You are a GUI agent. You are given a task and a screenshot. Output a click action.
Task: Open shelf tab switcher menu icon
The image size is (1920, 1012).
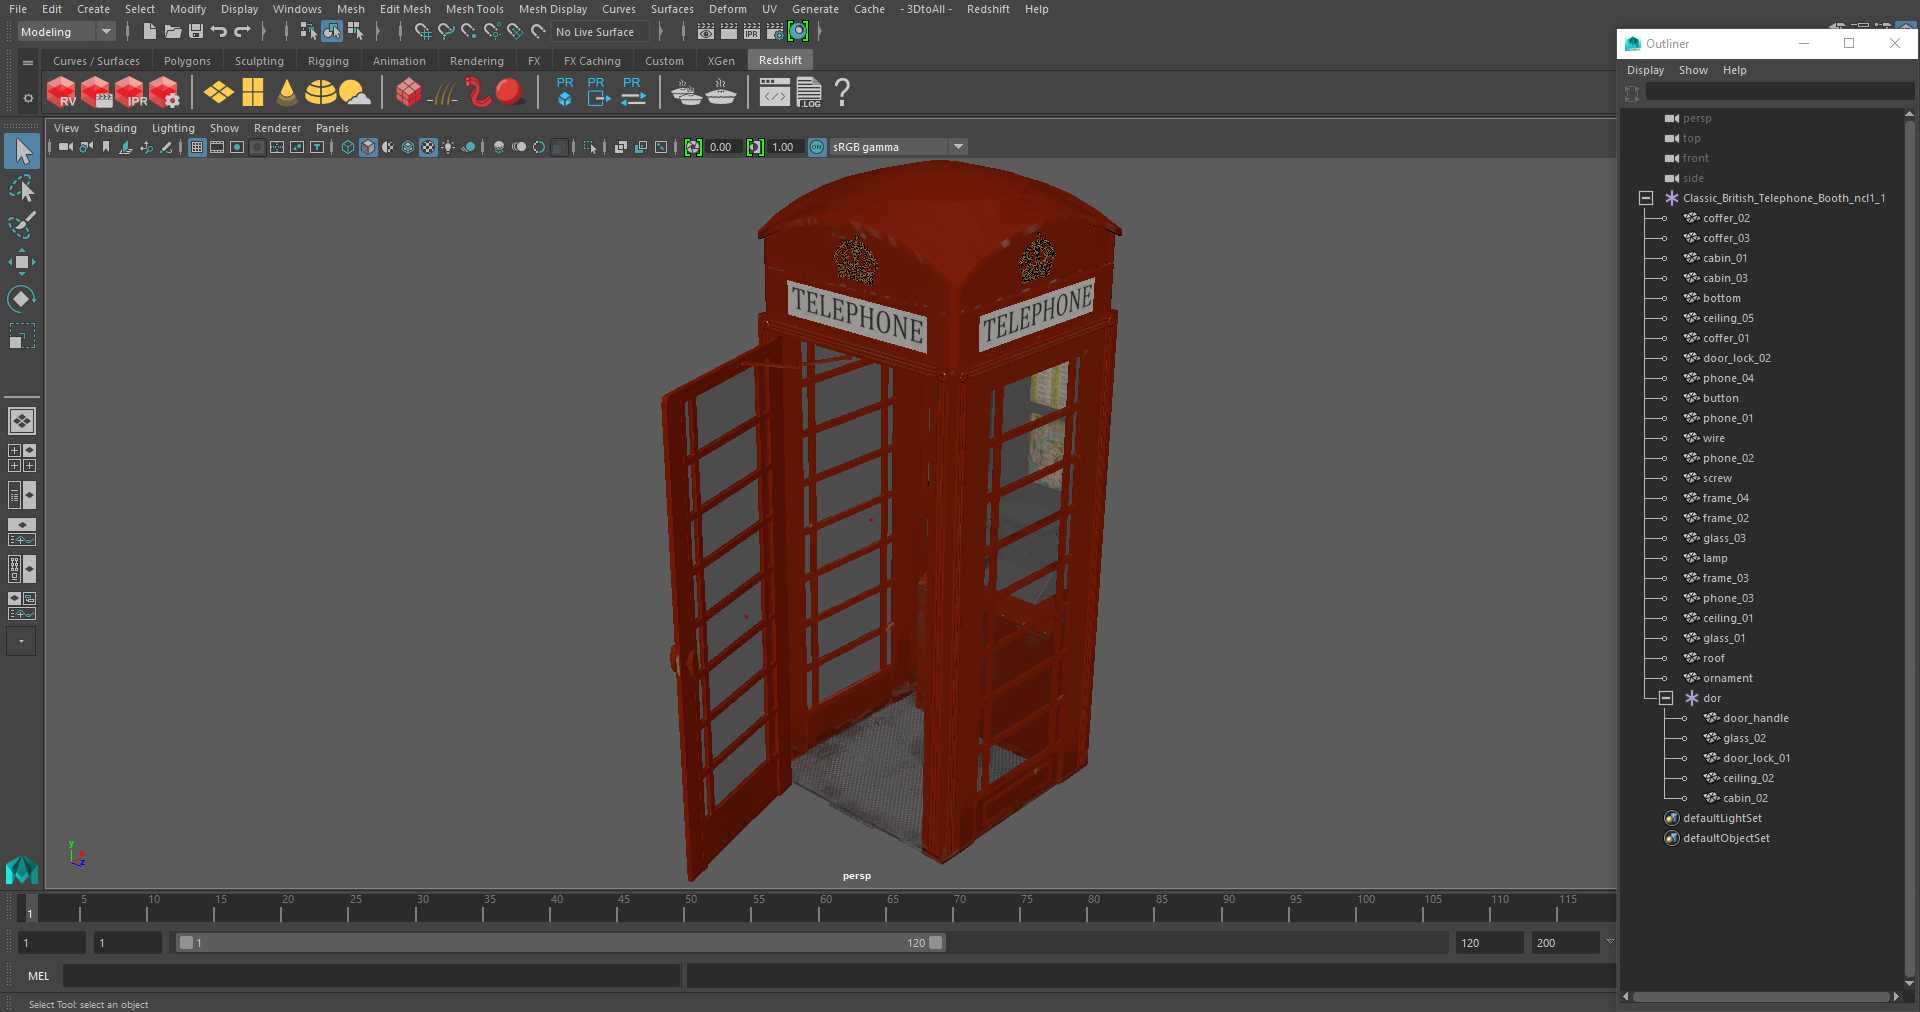click(28, 62)
